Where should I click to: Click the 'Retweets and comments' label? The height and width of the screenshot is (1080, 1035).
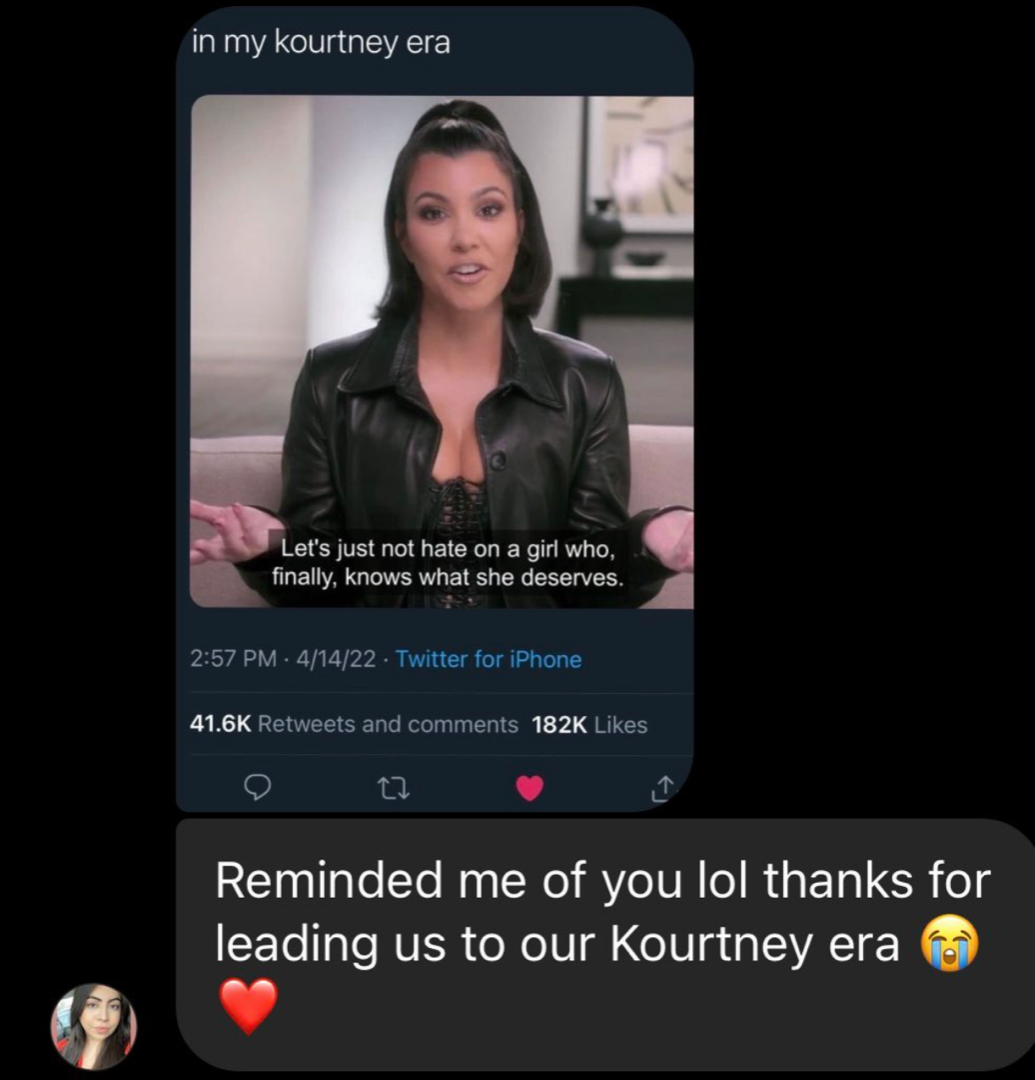point(388,724)
